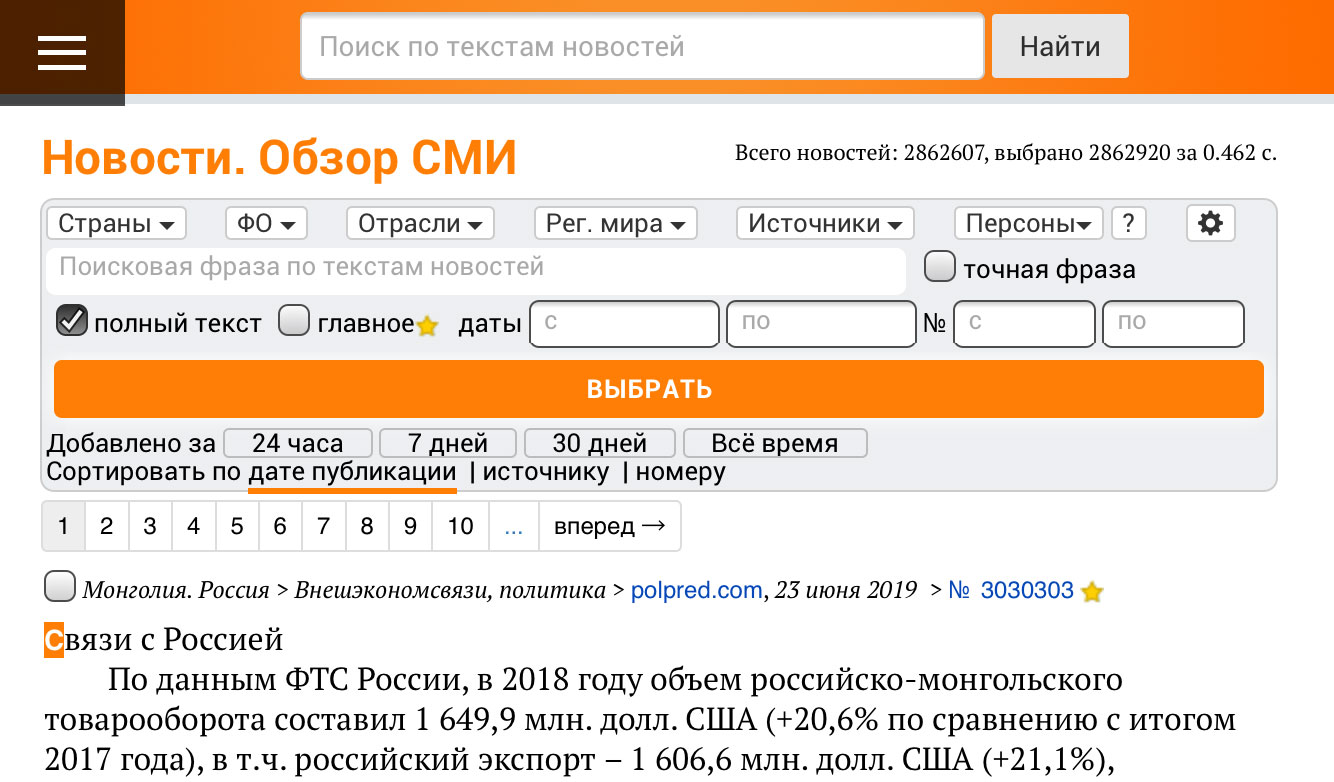Filter news added in last 7 дней
Viewport: 1334px width, 782px height.
click(x=448, y=442)
